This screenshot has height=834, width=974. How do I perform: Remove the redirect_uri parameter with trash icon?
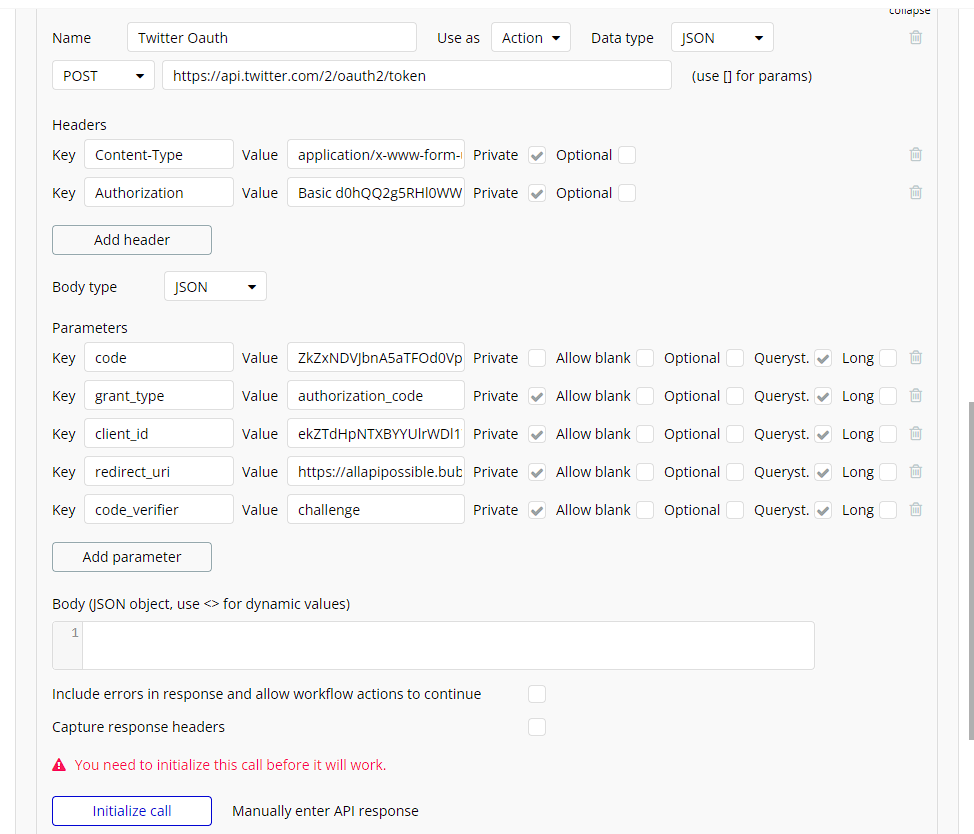pyautogui.click(x=915, y=472)
